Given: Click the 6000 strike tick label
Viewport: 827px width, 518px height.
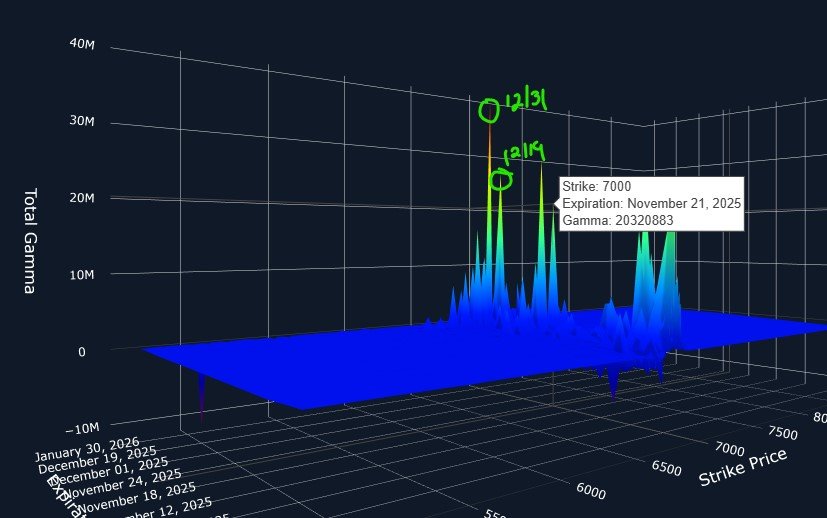Looking at the screenshot, I should 591,491.
